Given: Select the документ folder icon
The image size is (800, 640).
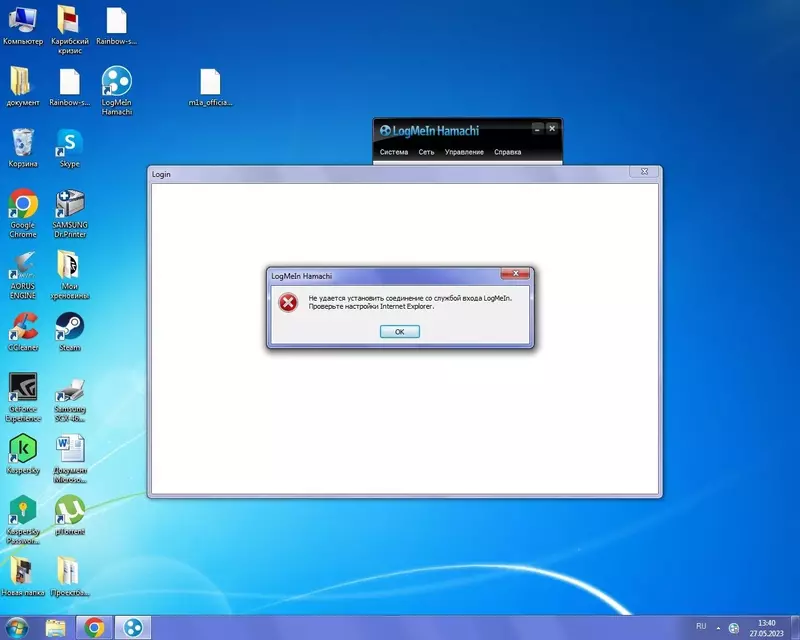Looking at the screenshot, I should (x=22, y=87).
